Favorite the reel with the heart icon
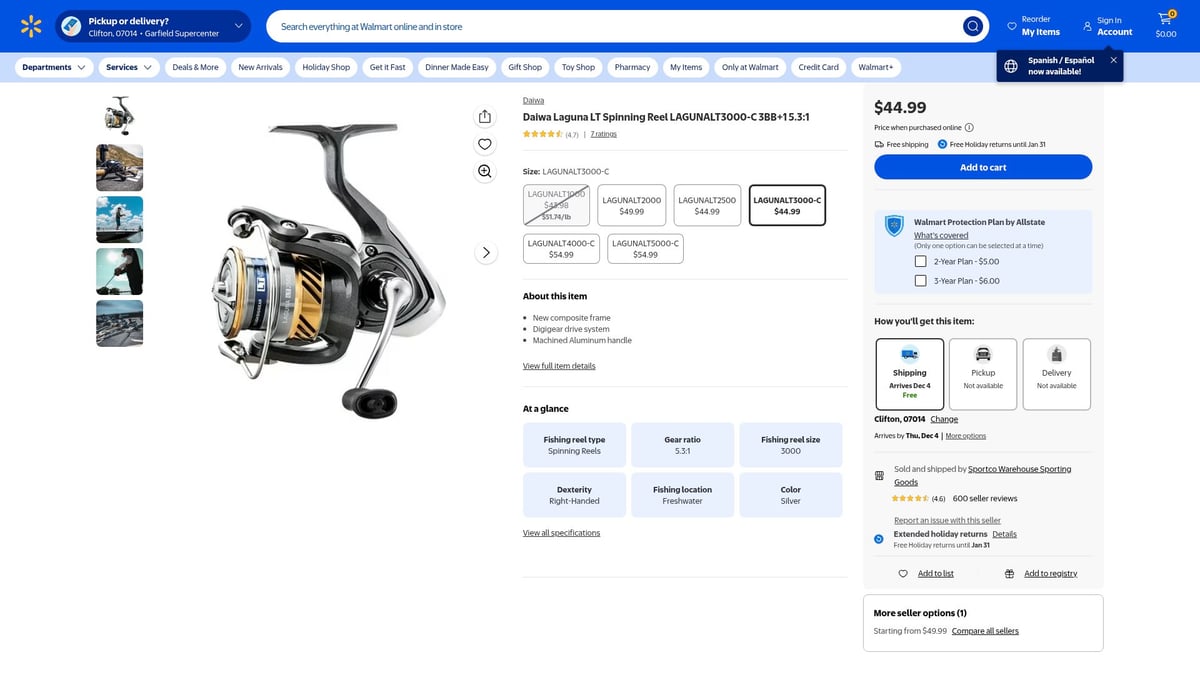The height and width of the screenshot is (675, 1200). click(x=484, y=143)
